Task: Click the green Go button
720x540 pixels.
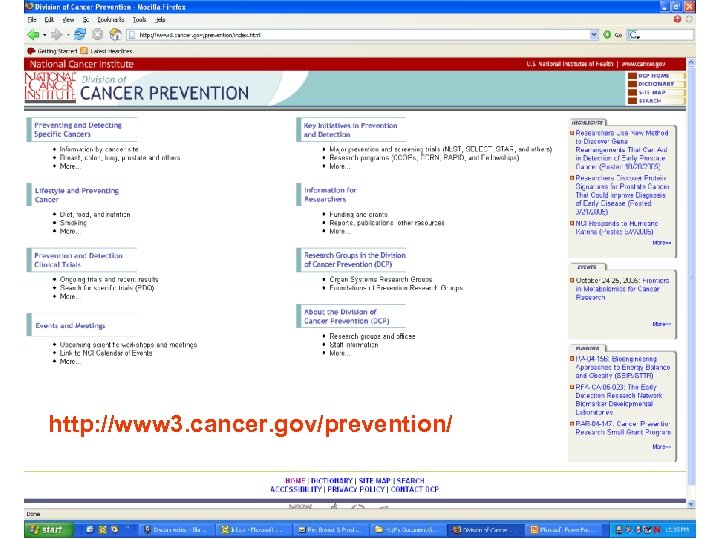Action: [x=612, y=35]
